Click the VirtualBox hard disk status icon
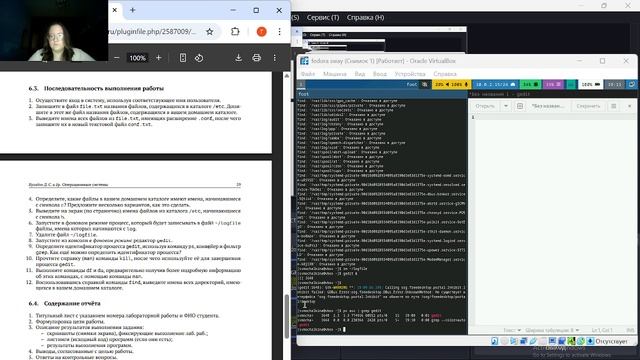The image size is (640, 360). [495, 341]
